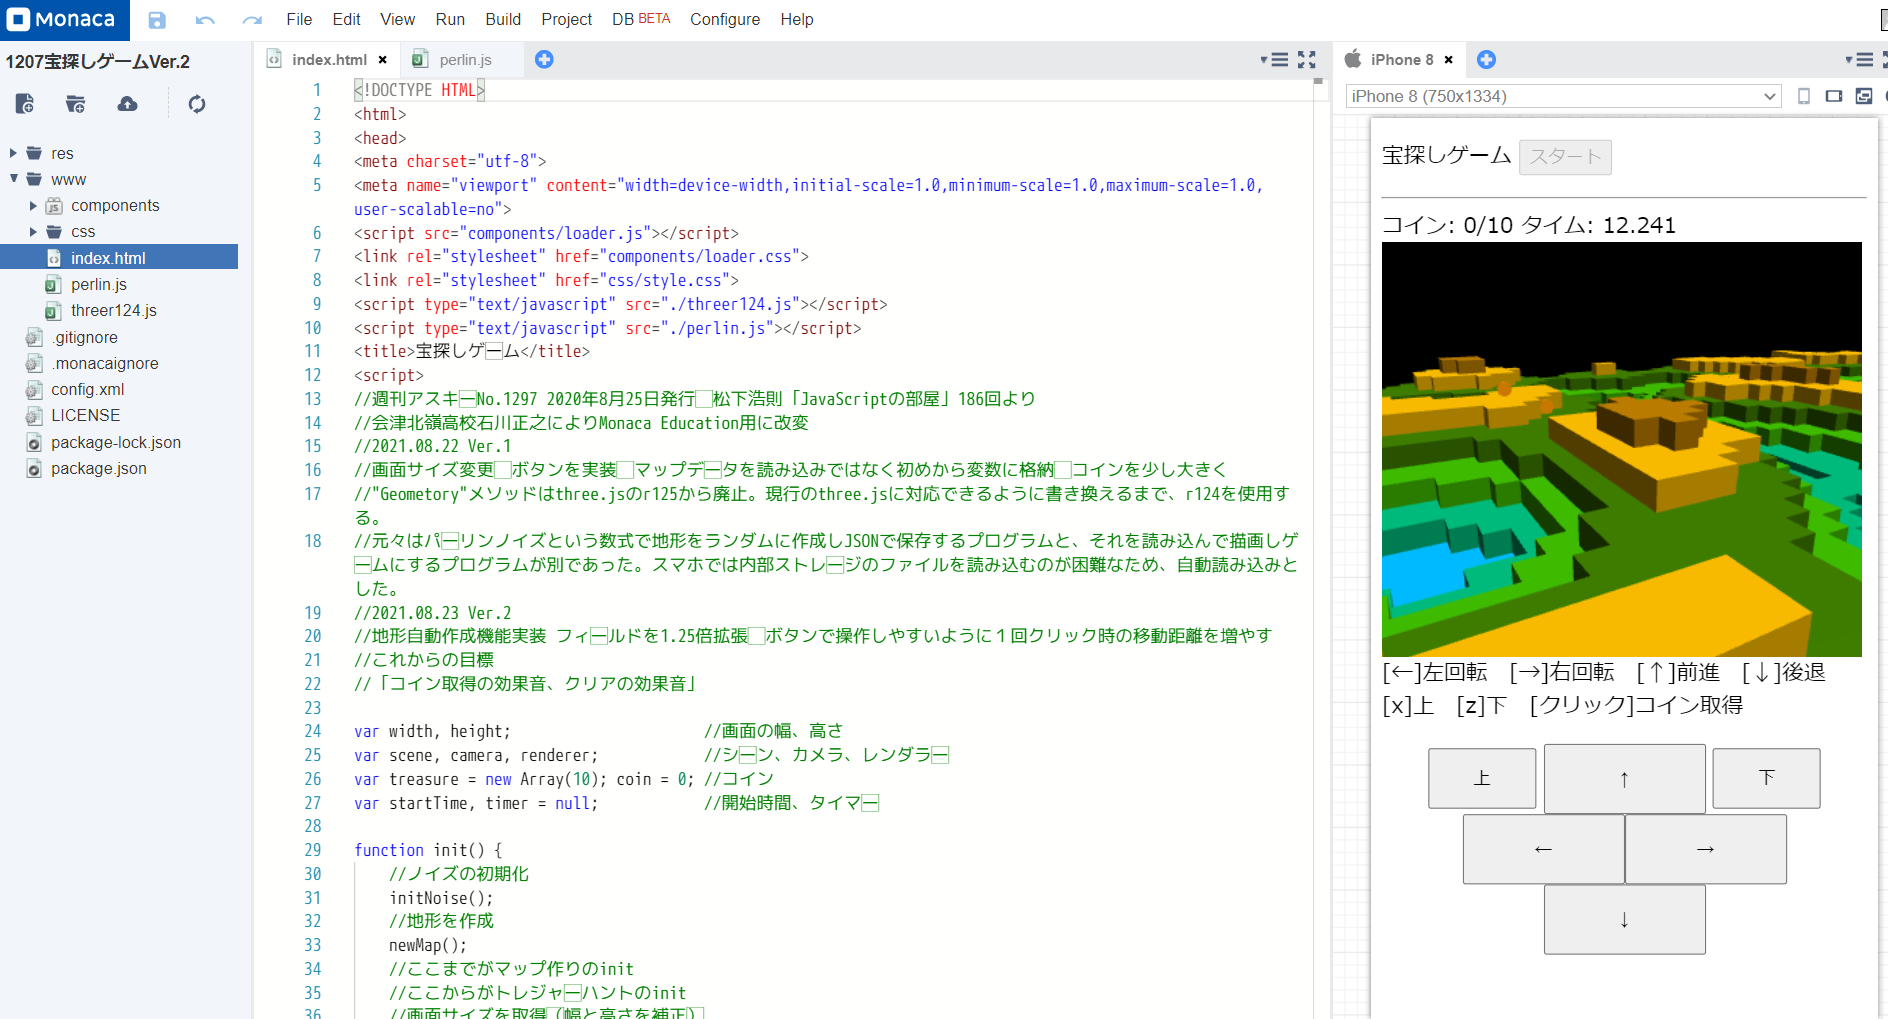Open .gitignore in the file tree
This screenshot has height=1019, width=1888.
point(85,337)
